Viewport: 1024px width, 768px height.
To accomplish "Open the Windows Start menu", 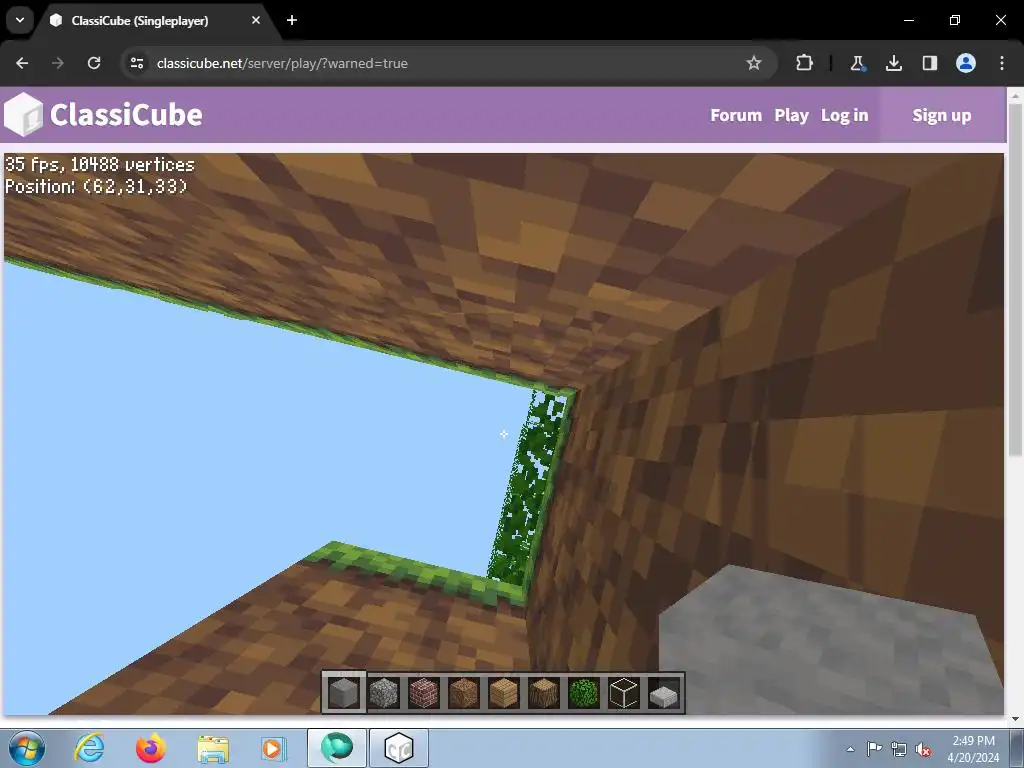I will (x=27, y=748).
